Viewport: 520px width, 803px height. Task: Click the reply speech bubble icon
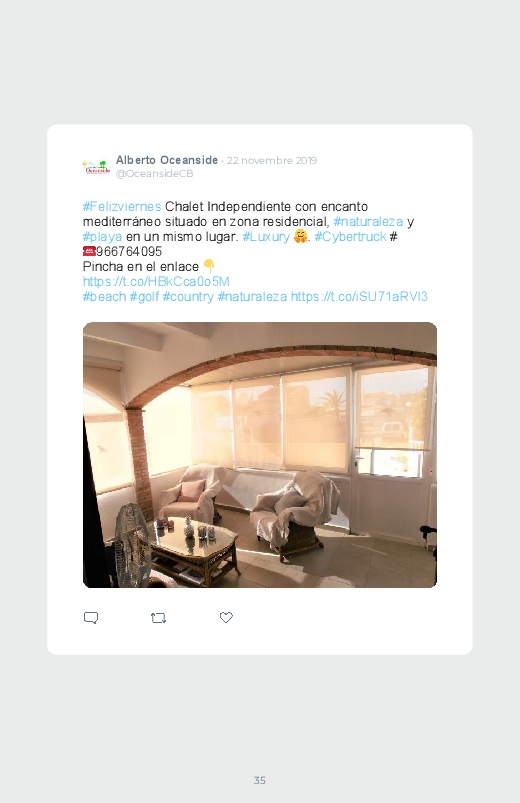coord(91,618)
